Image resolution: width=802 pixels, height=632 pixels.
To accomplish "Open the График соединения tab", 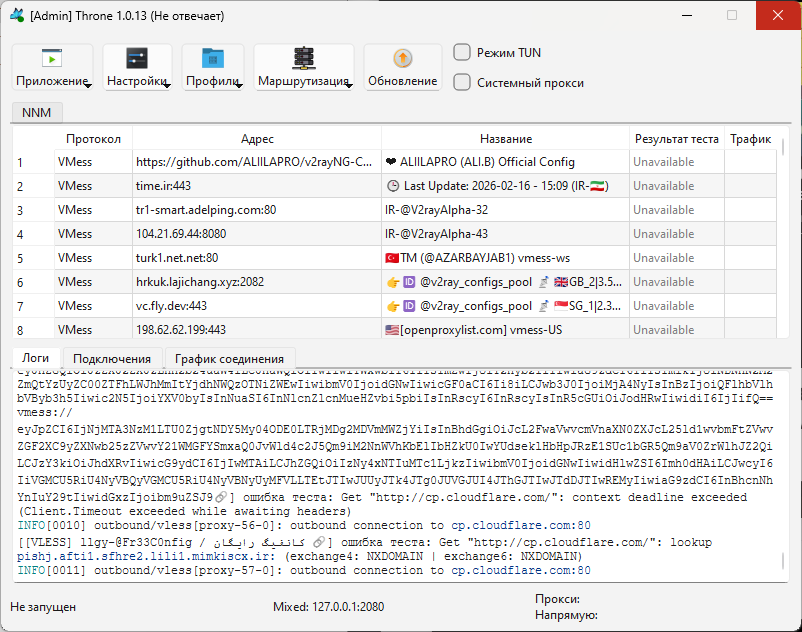I will click(x=229, y=359).
